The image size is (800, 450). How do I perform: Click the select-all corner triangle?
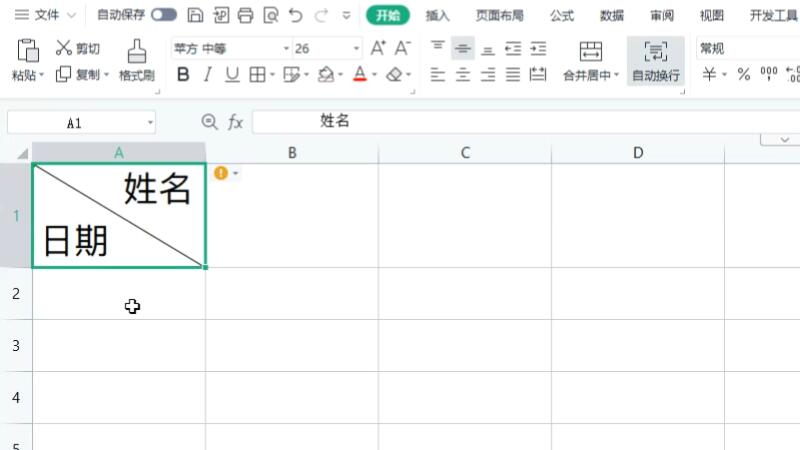pos(22,154)
